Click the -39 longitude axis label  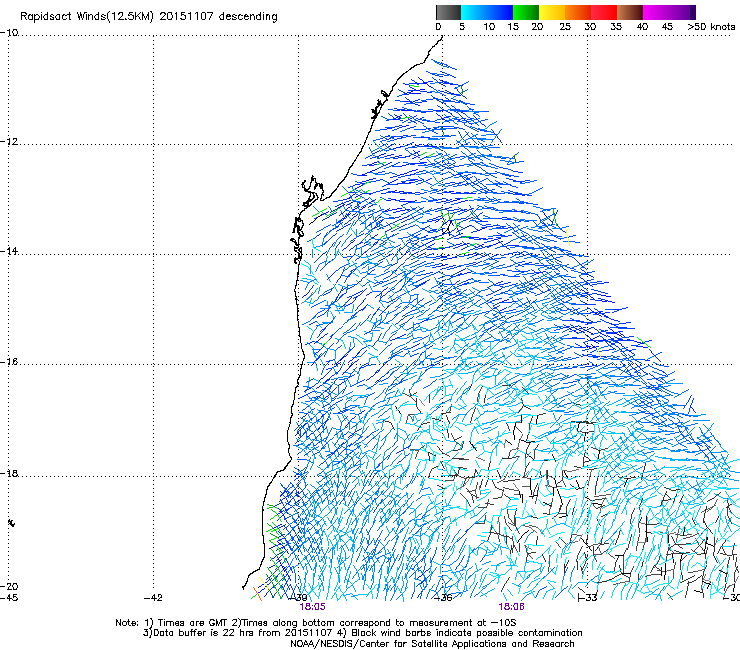point(298,598)
